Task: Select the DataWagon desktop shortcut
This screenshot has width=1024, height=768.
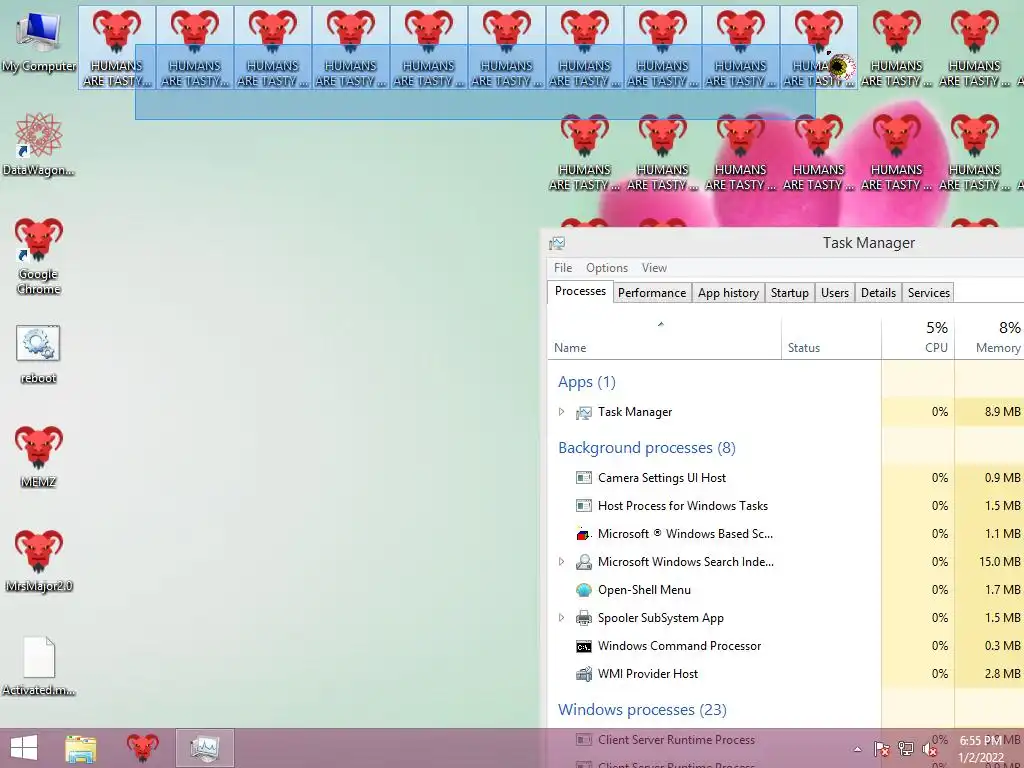Action: coord(39,145)
